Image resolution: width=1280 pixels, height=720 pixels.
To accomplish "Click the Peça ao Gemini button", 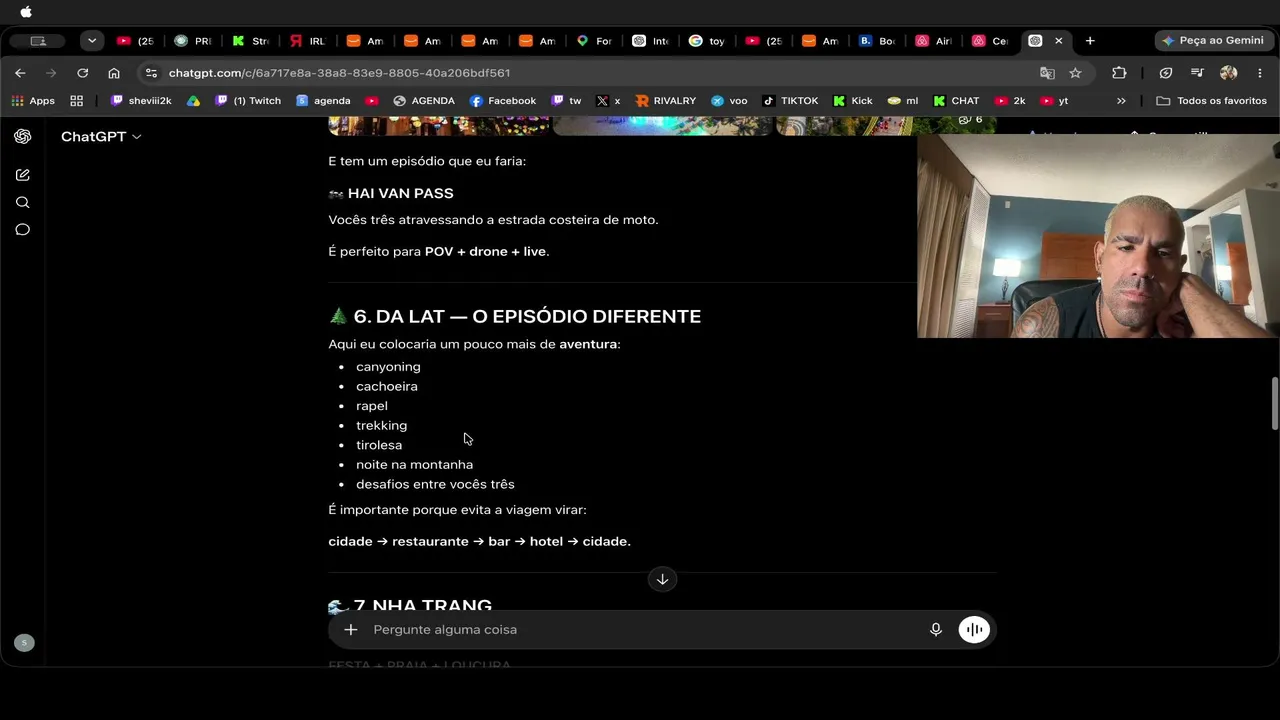I will (x=1212, y=41).
